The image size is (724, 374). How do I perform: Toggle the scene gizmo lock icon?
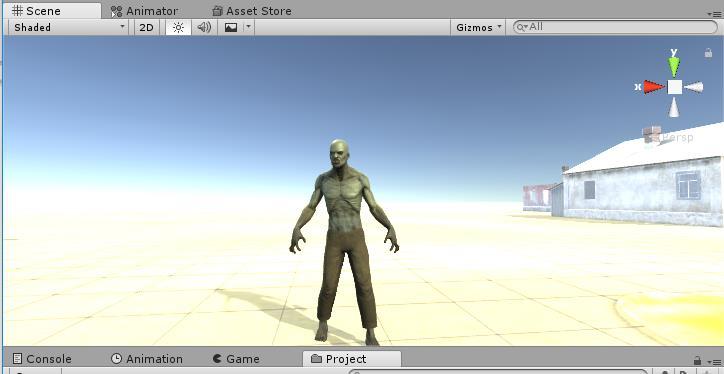click(708, 53)
